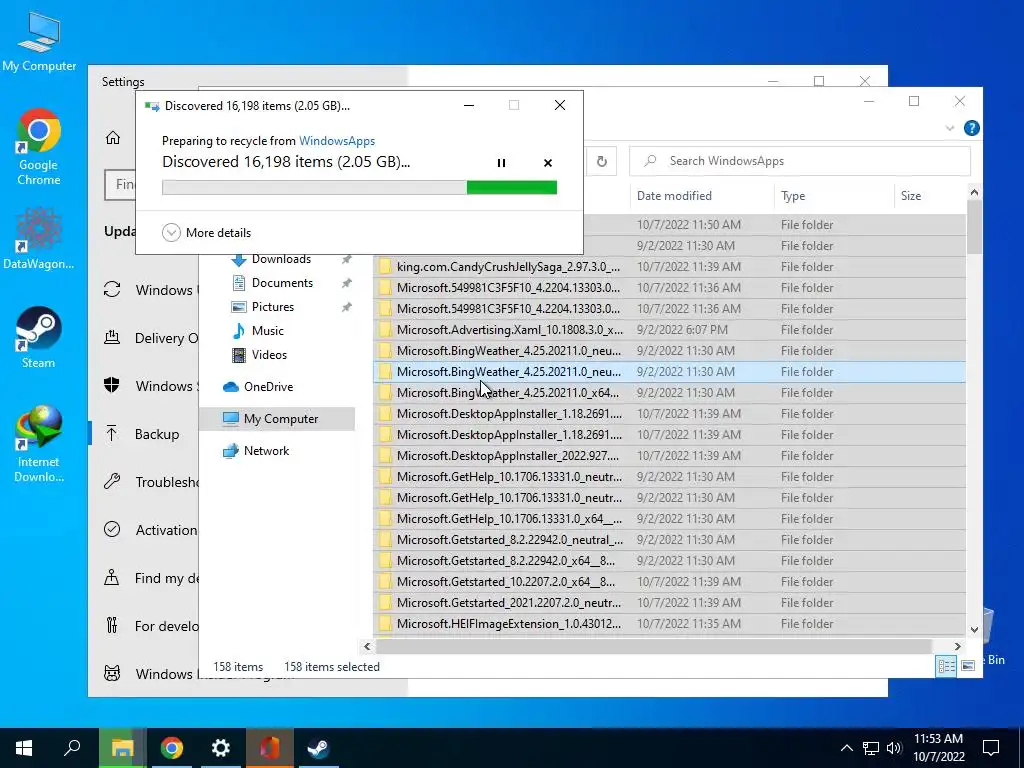This screenshot has height=768, width=1024.
Task: Select Documents in the navigation pane
Action: click(x=282, y=283)
